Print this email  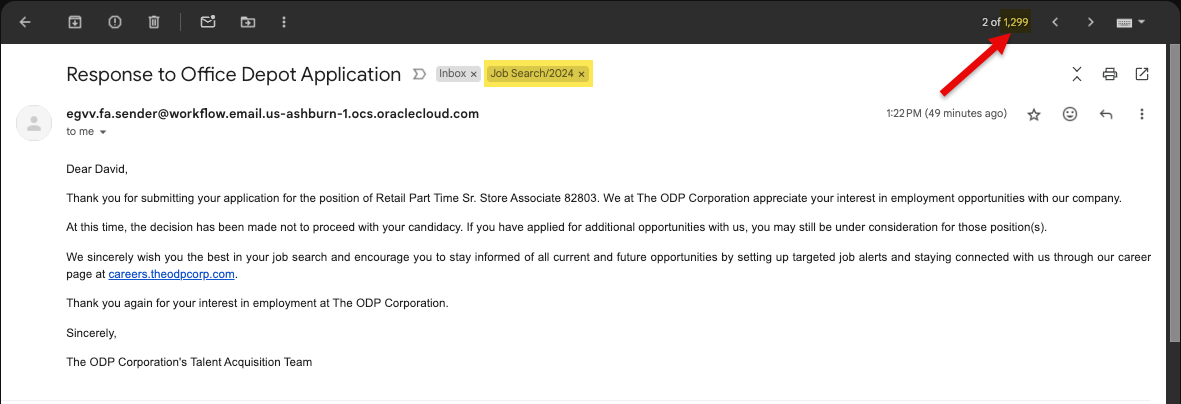(1109, 74)
